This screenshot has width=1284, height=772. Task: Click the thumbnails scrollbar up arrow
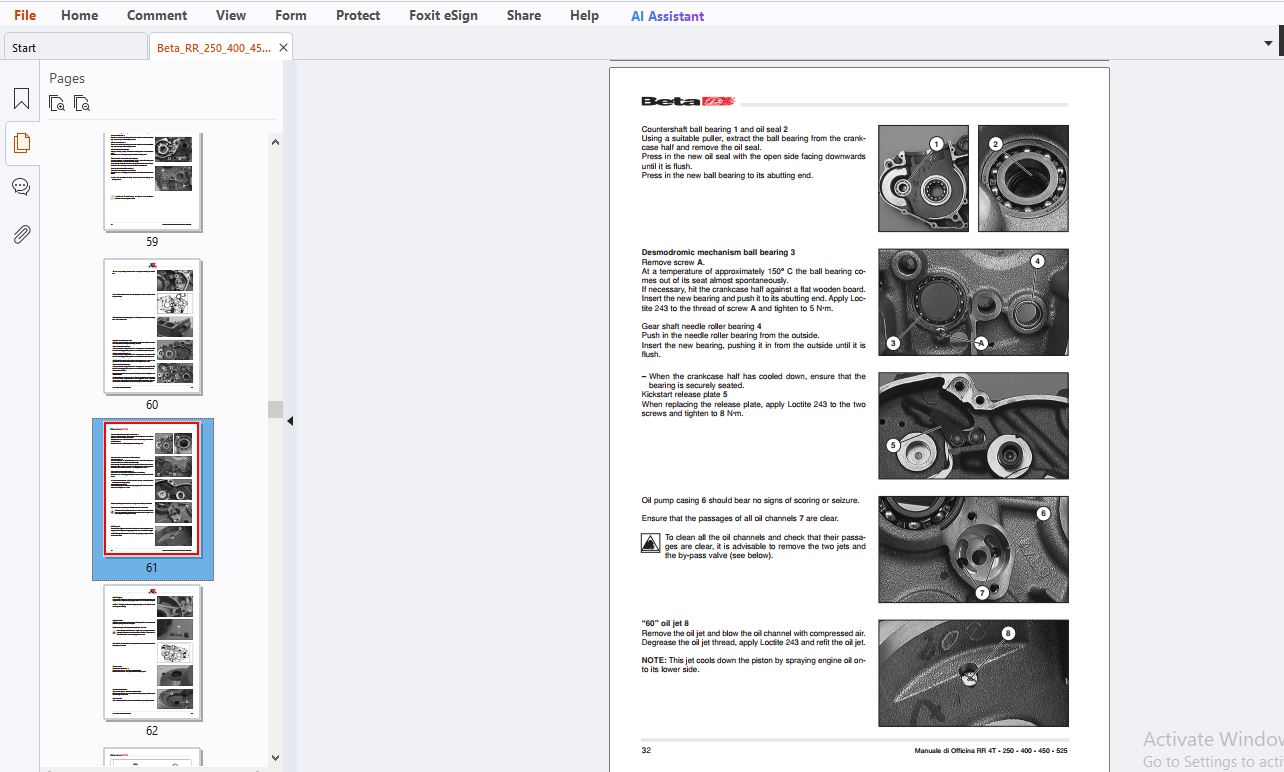(x=275, y=142)
